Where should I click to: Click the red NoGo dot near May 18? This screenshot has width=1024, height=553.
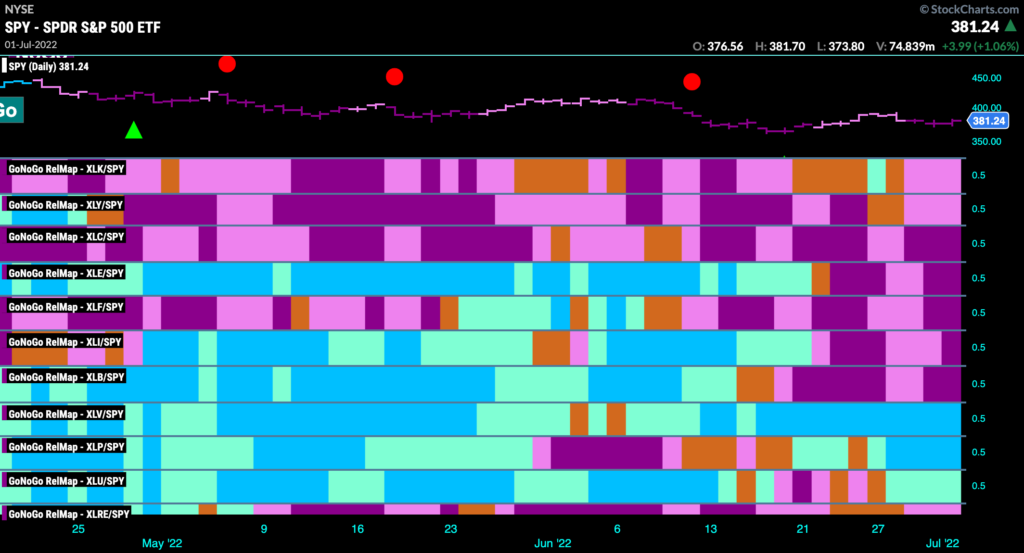pos(394,77)
